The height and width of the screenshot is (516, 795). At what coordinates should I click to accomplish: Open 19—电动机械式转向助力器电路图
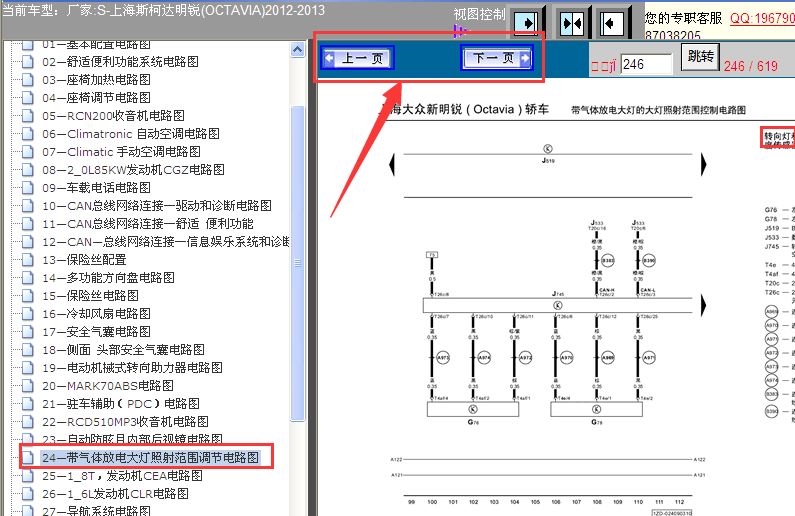coord(132,367)
